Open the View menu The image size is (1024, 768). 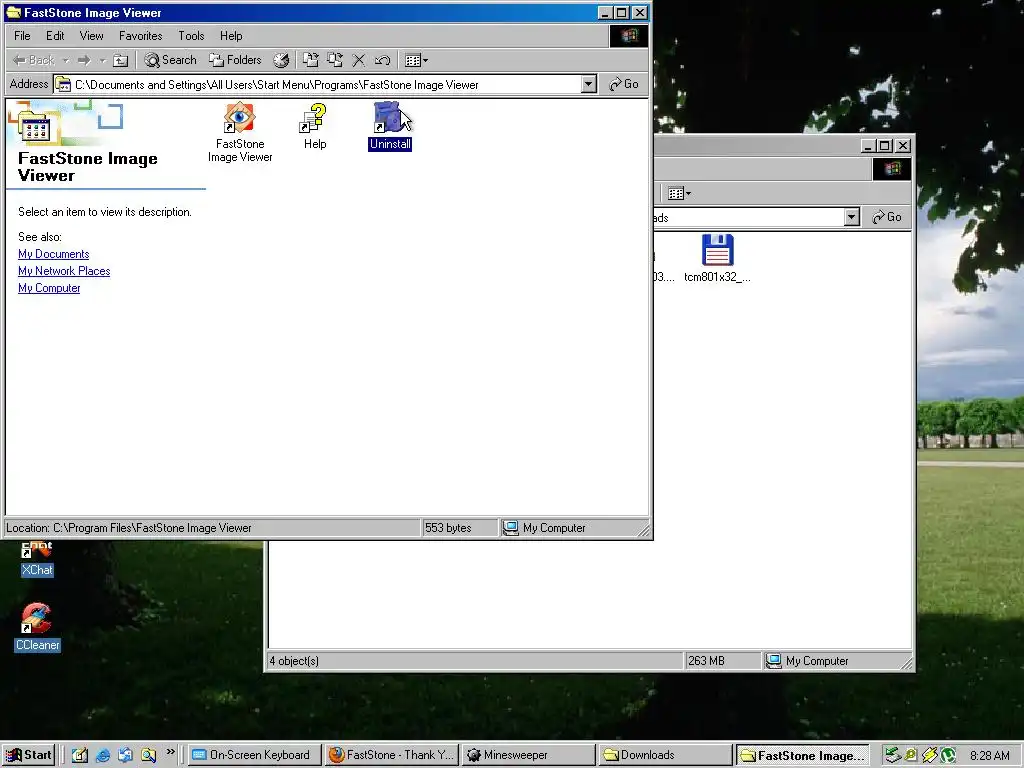[91, 36]
